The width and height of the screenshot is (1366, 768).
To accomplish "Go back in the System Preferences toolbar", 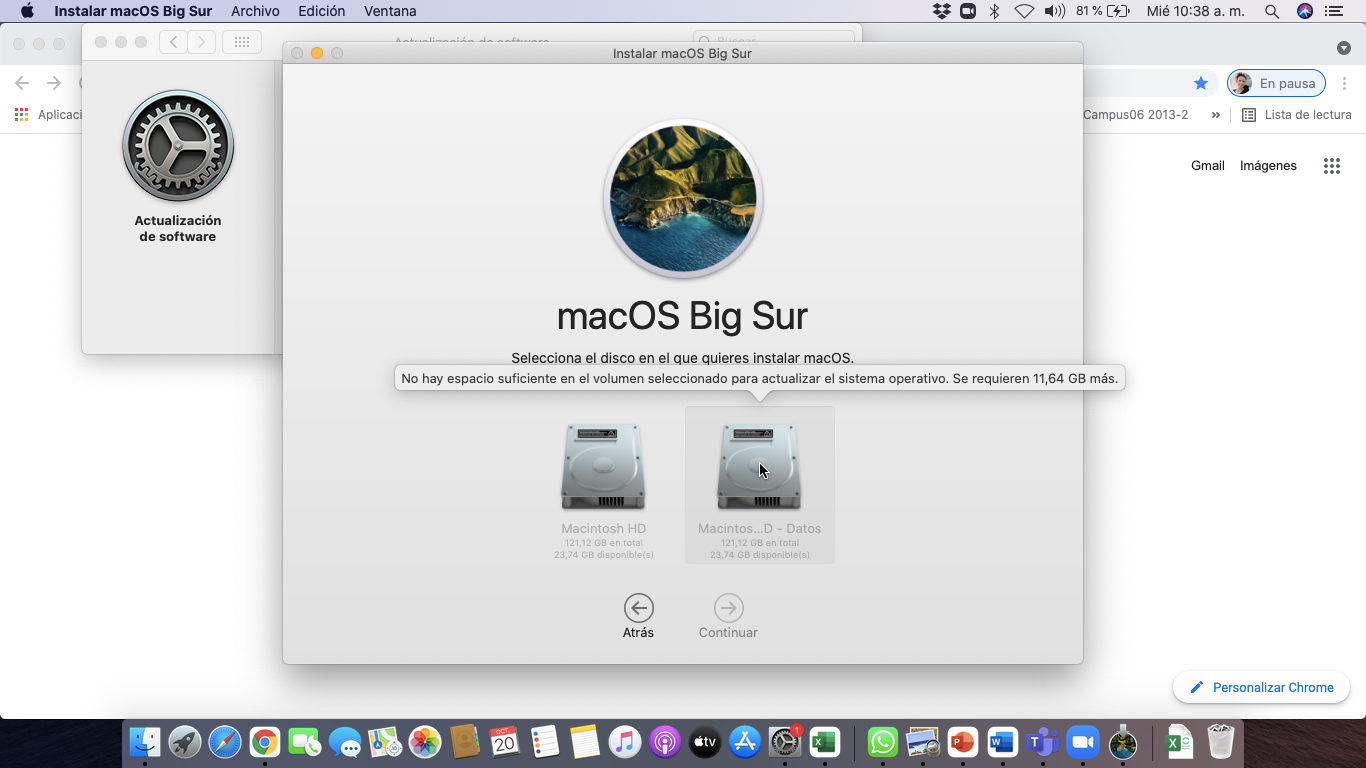I will pyautogui.click(x=174, y=42).
